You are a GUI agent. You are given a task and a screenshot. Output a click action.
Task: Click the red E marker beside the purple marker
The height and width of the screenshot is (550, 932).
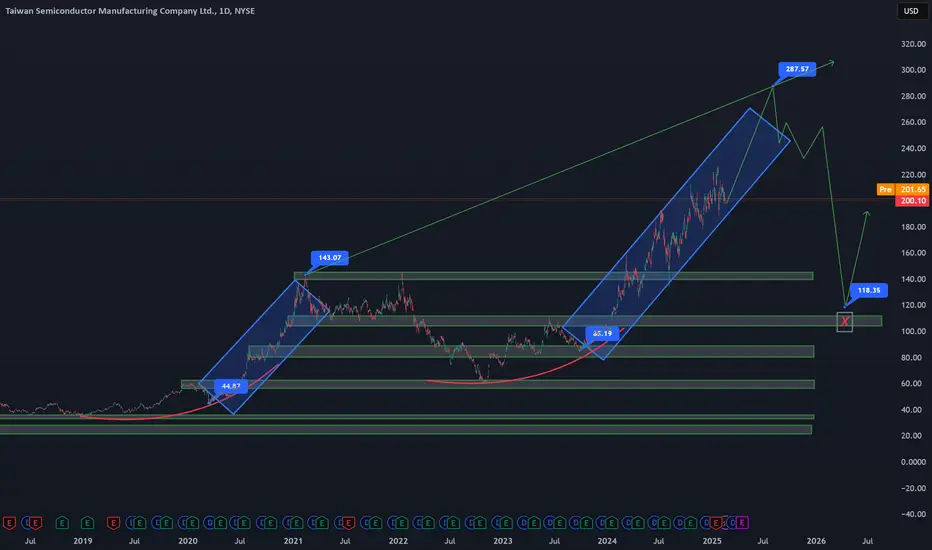tap(716, 523)
